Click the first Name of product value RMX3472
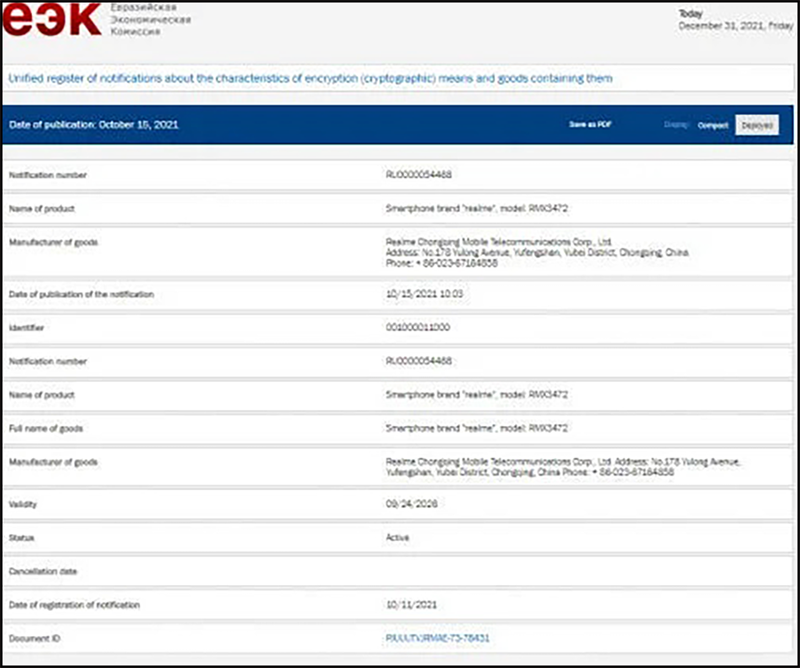Viewport: 800px width, 668px height. click(x=477, y=208)
